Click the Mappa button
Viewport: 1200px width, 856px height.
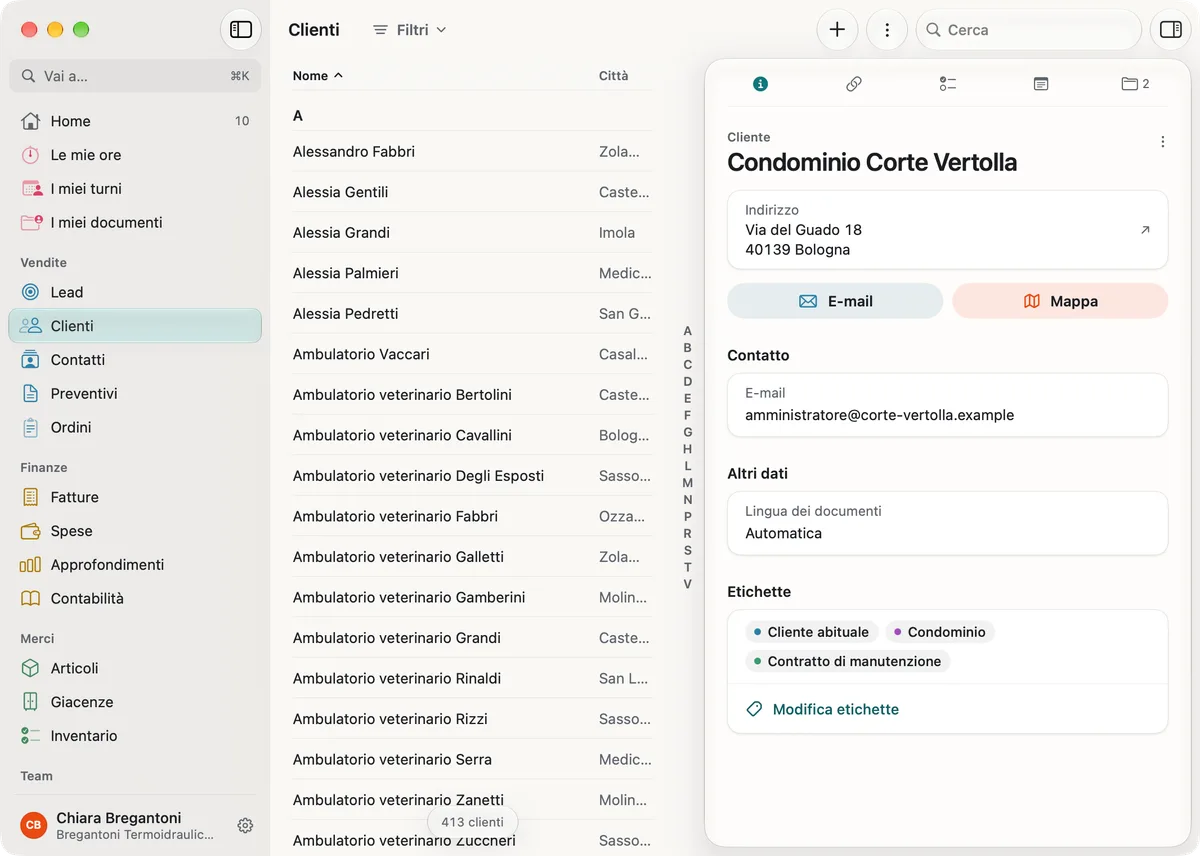[1060, 301]
